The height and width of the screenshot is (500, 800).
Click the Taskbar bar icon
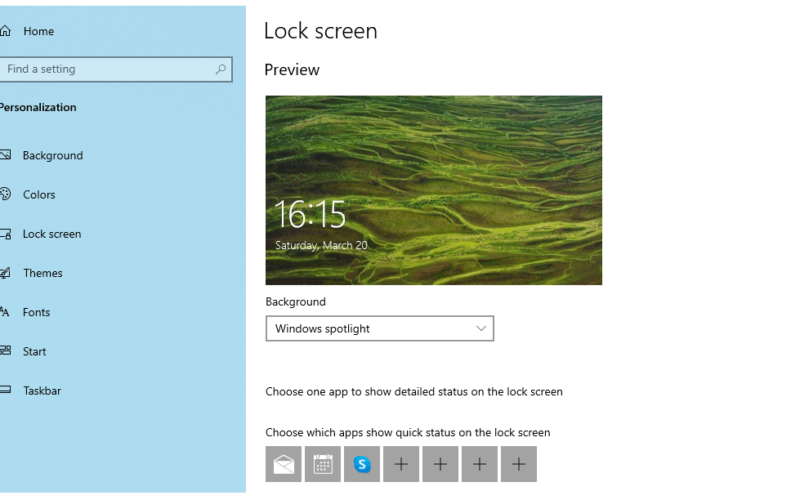5,390
